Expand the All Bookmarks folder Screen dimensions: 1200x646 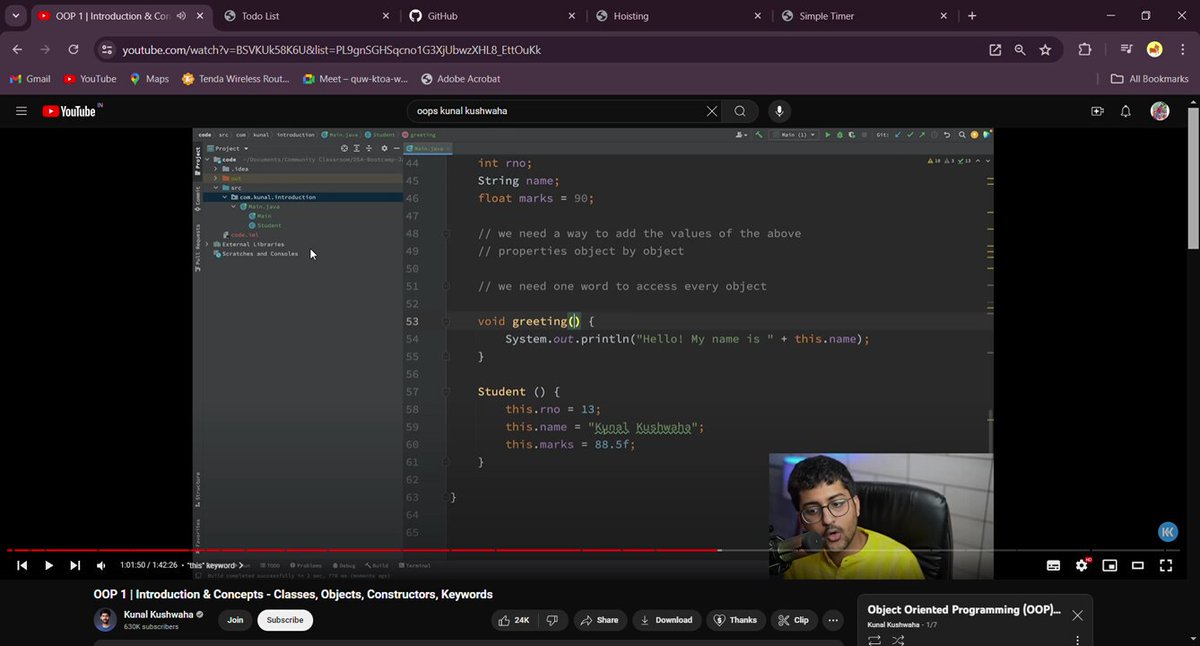click(1150, 79)
